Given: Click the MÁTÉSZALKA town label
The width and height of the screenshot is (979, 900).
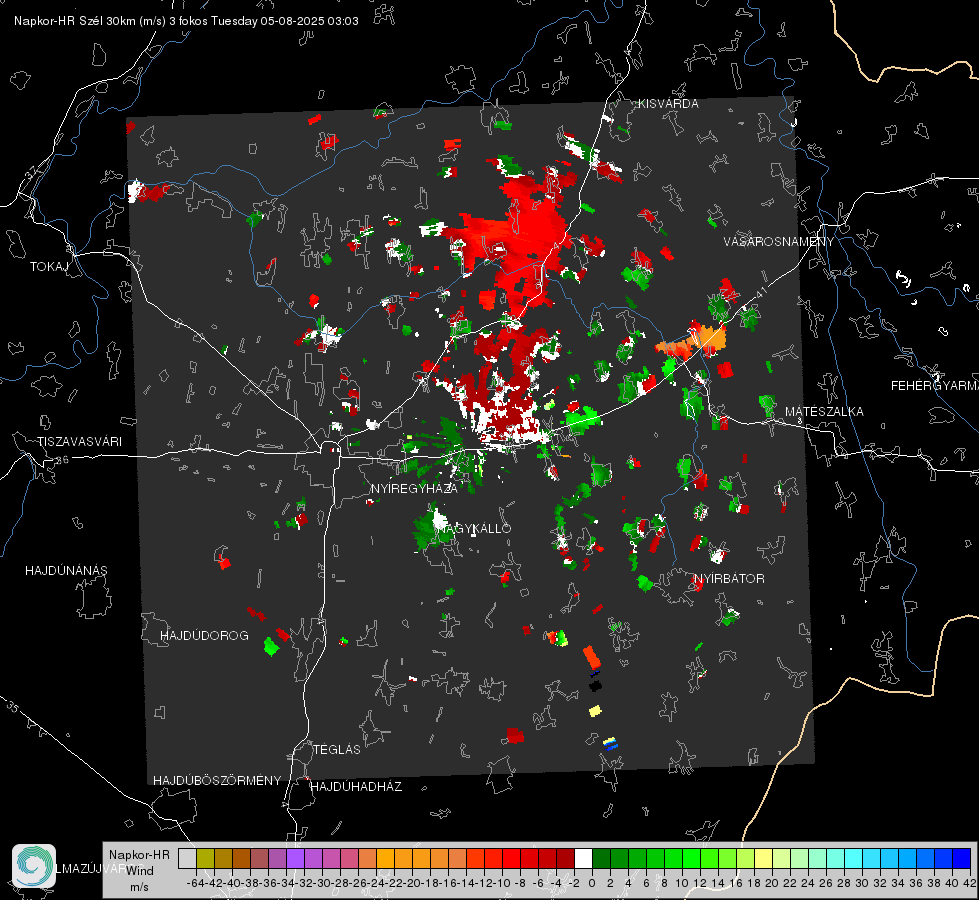Looking at the screenshot, I should tap(824, 411).
